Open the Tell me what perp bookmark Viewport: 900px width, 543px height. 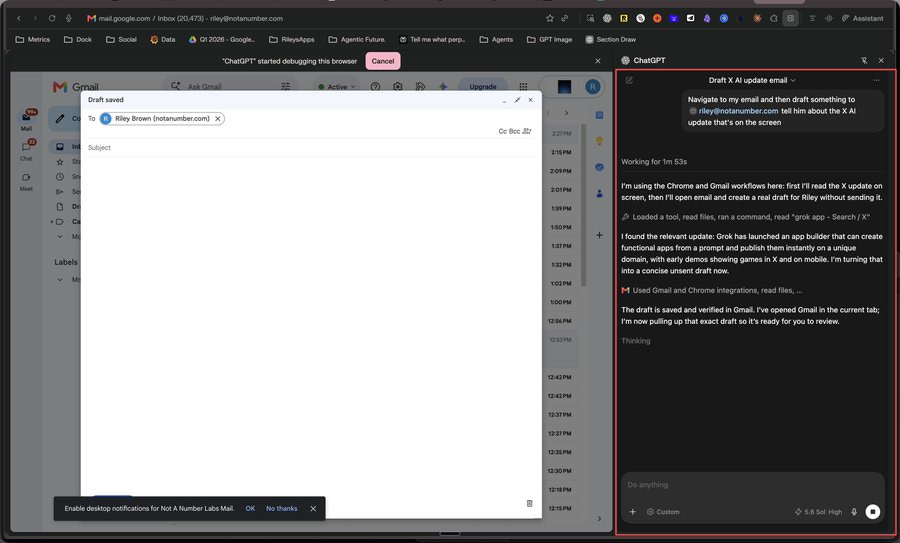[x=432, y=40]
